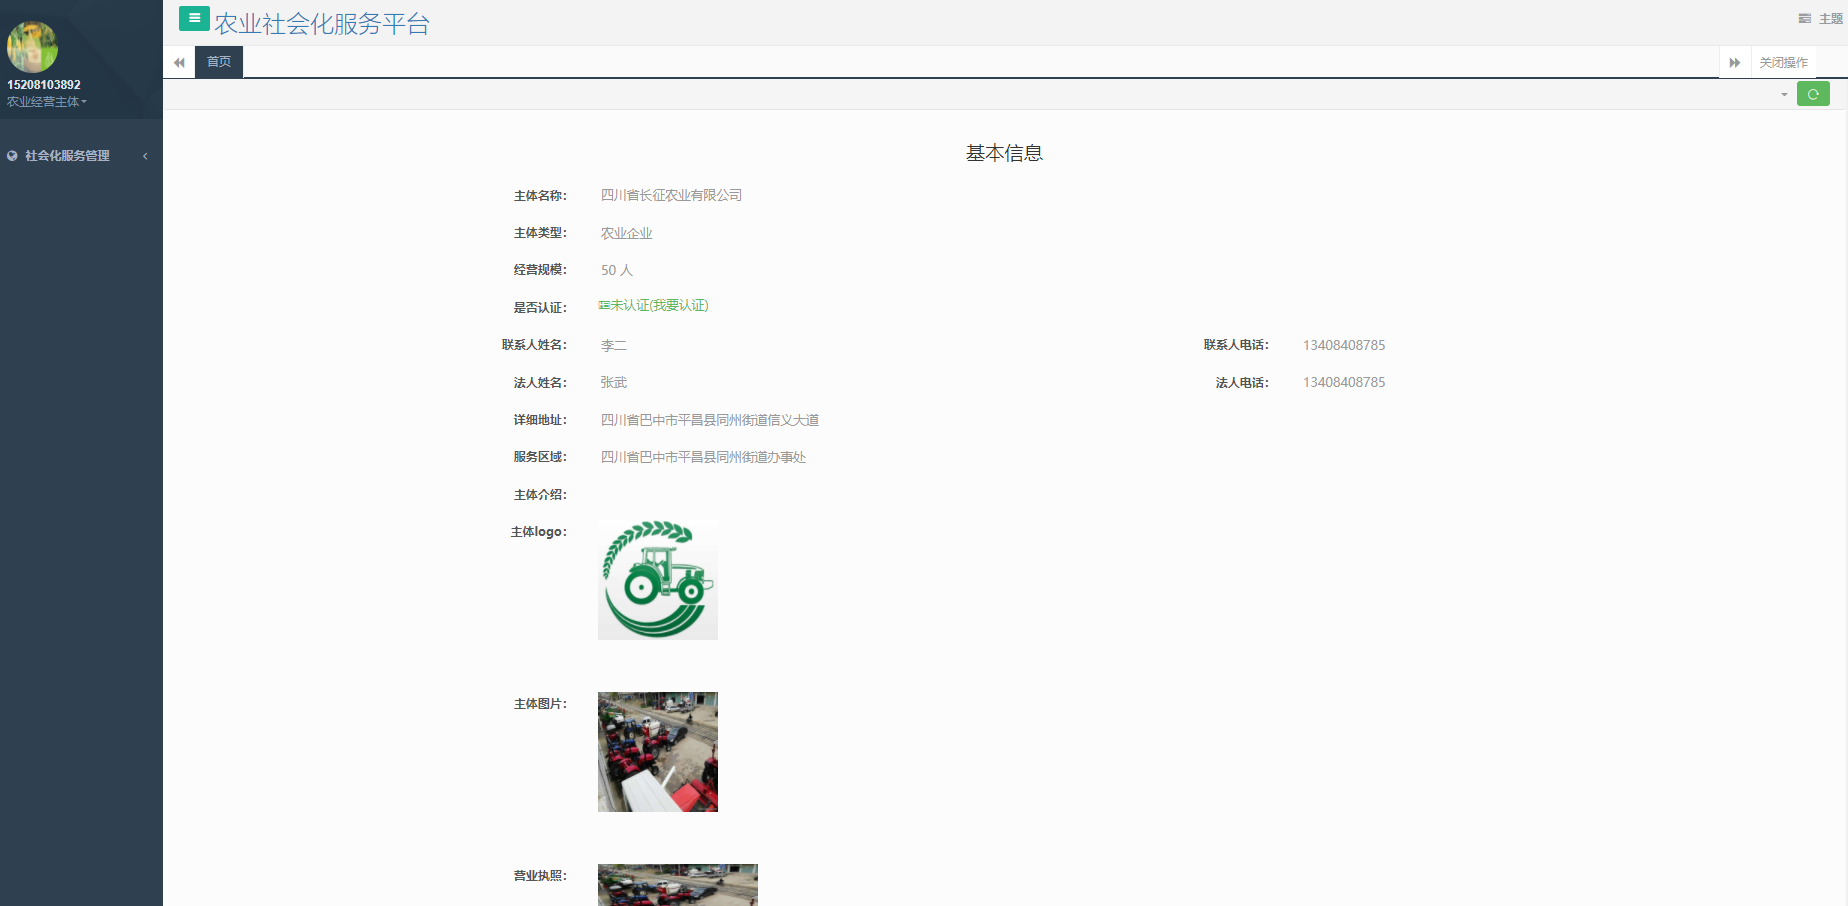Viewport: 1848px width, 906px height.
Task: Expand the 社会化服务管理 chevron arrow
Action: 145,156
